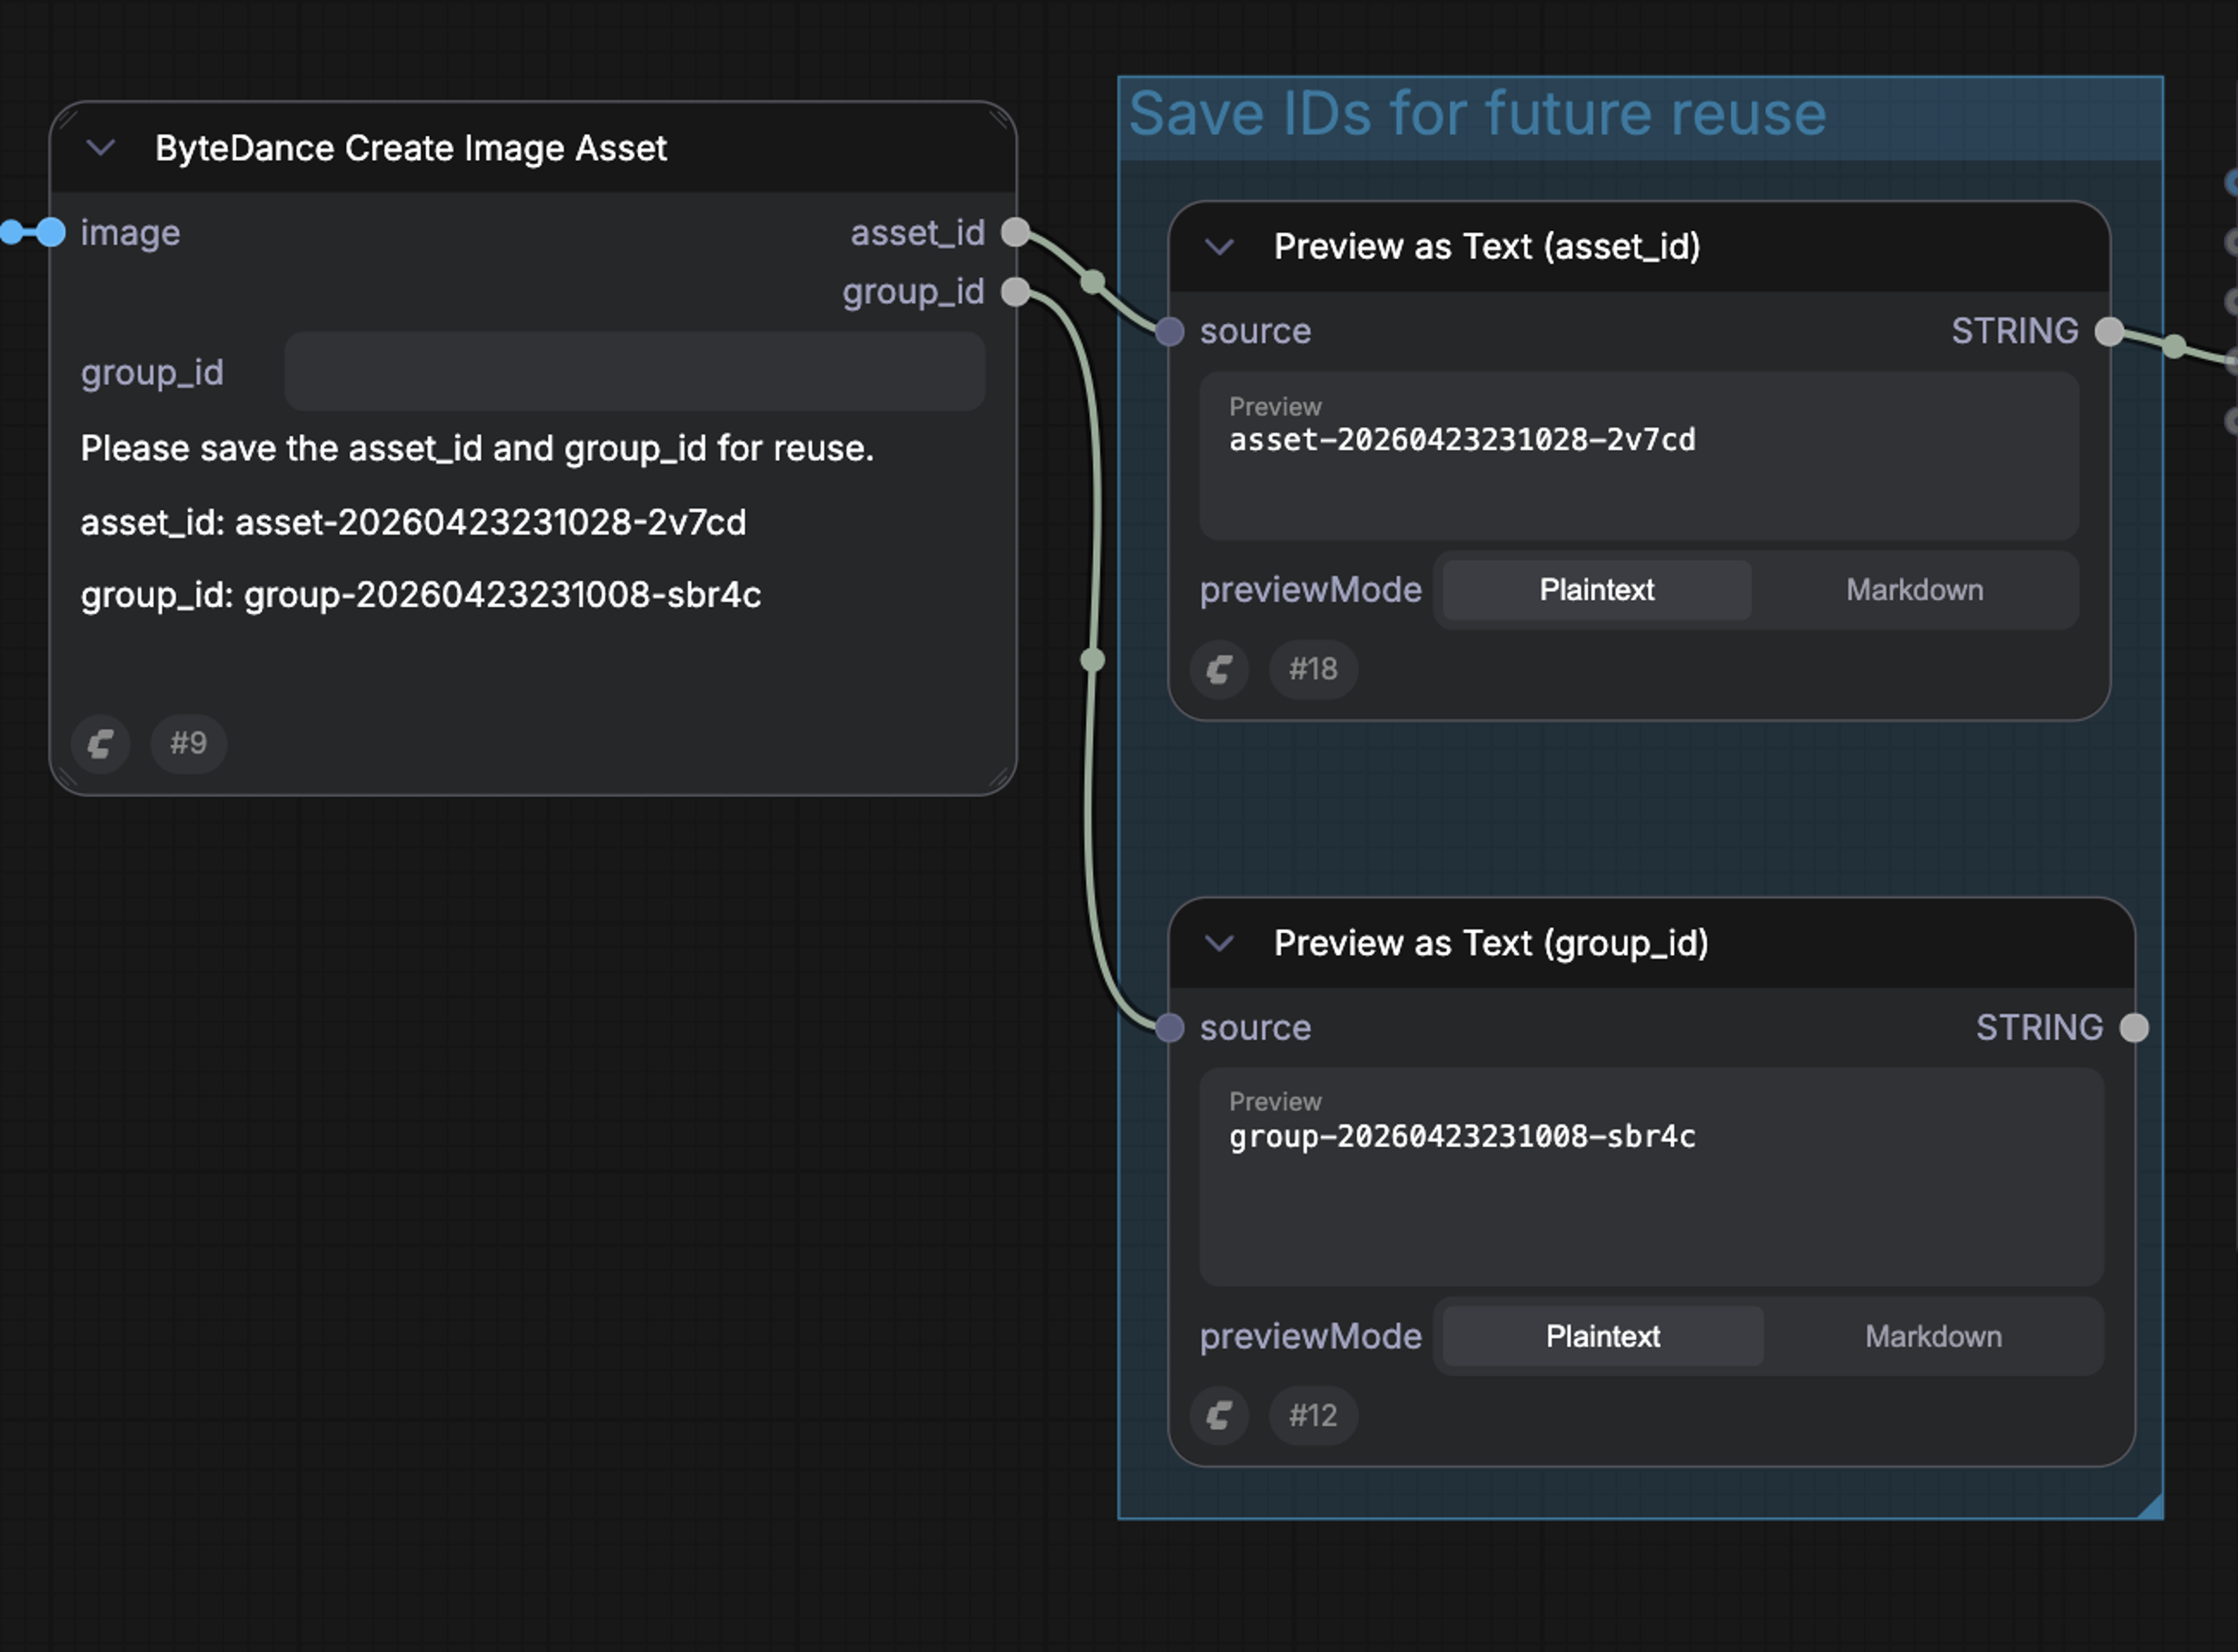
Task: Collapse Preview as Text (group_id) node
Action: (1219, 943)
